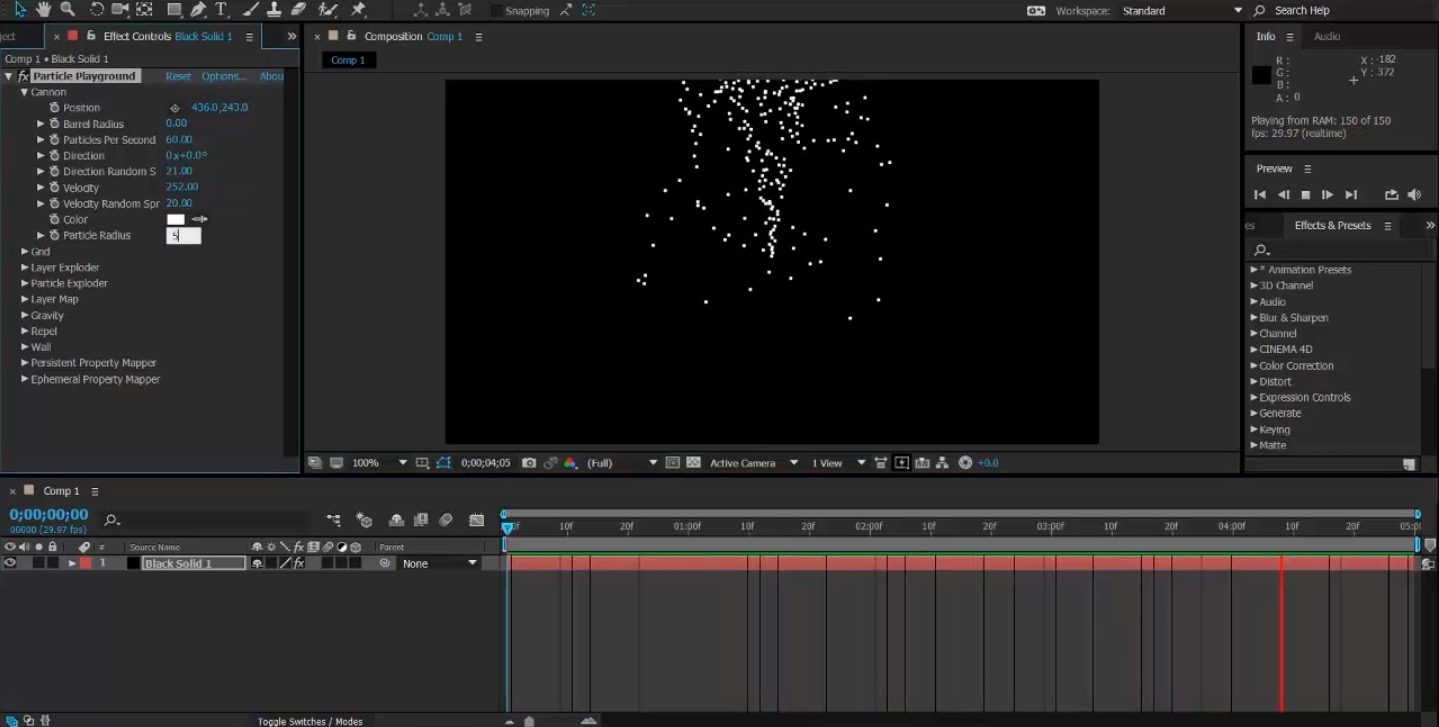Screen dimensions: 1439x727
Task: Toggle mask and shape path visibility
Action: pos(444,463)
